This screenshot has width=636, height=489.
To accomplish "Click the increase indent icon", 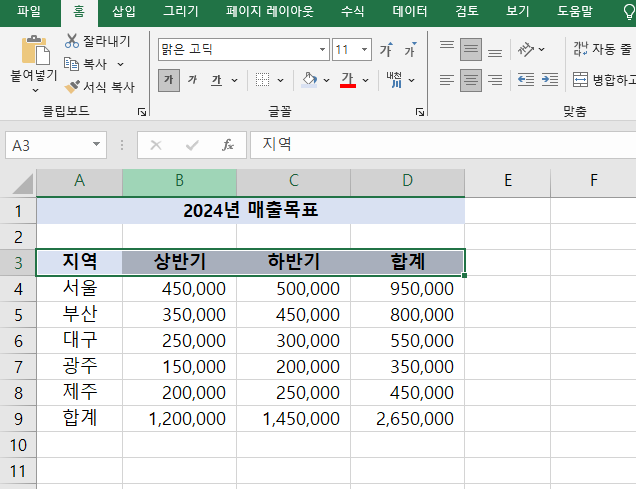I will point(550,80).
